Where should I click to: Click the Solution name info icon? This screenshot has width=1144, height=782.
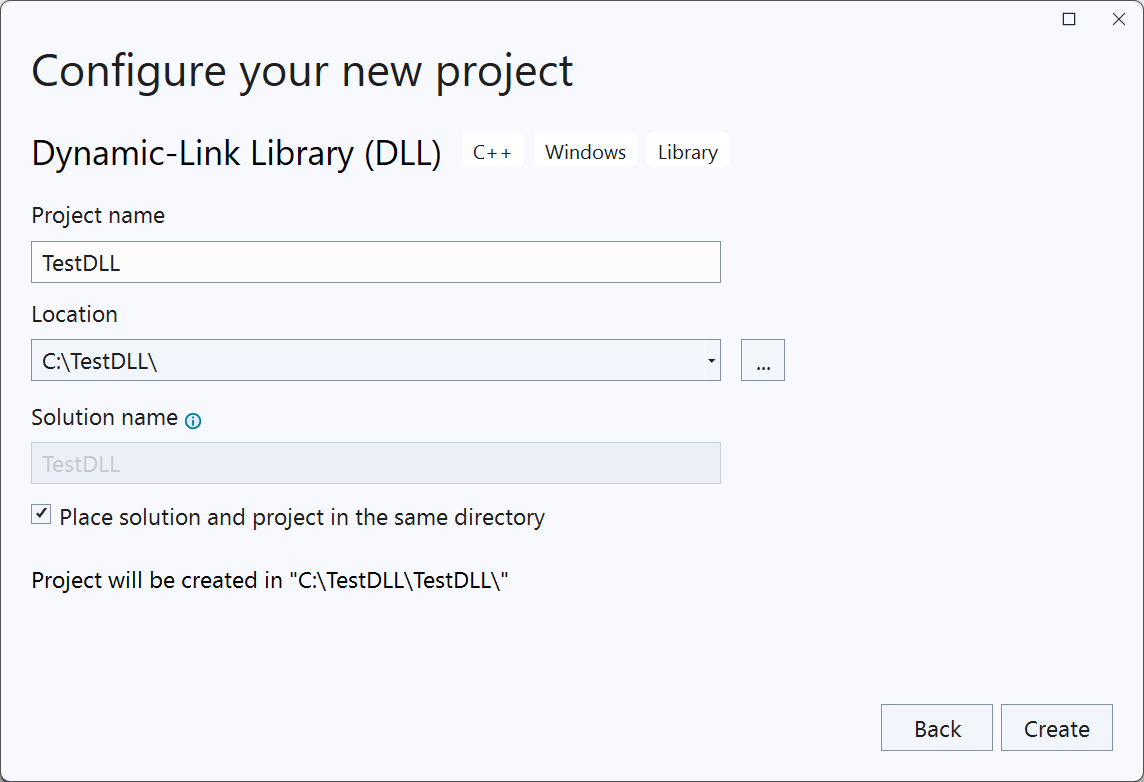point(193,421)
